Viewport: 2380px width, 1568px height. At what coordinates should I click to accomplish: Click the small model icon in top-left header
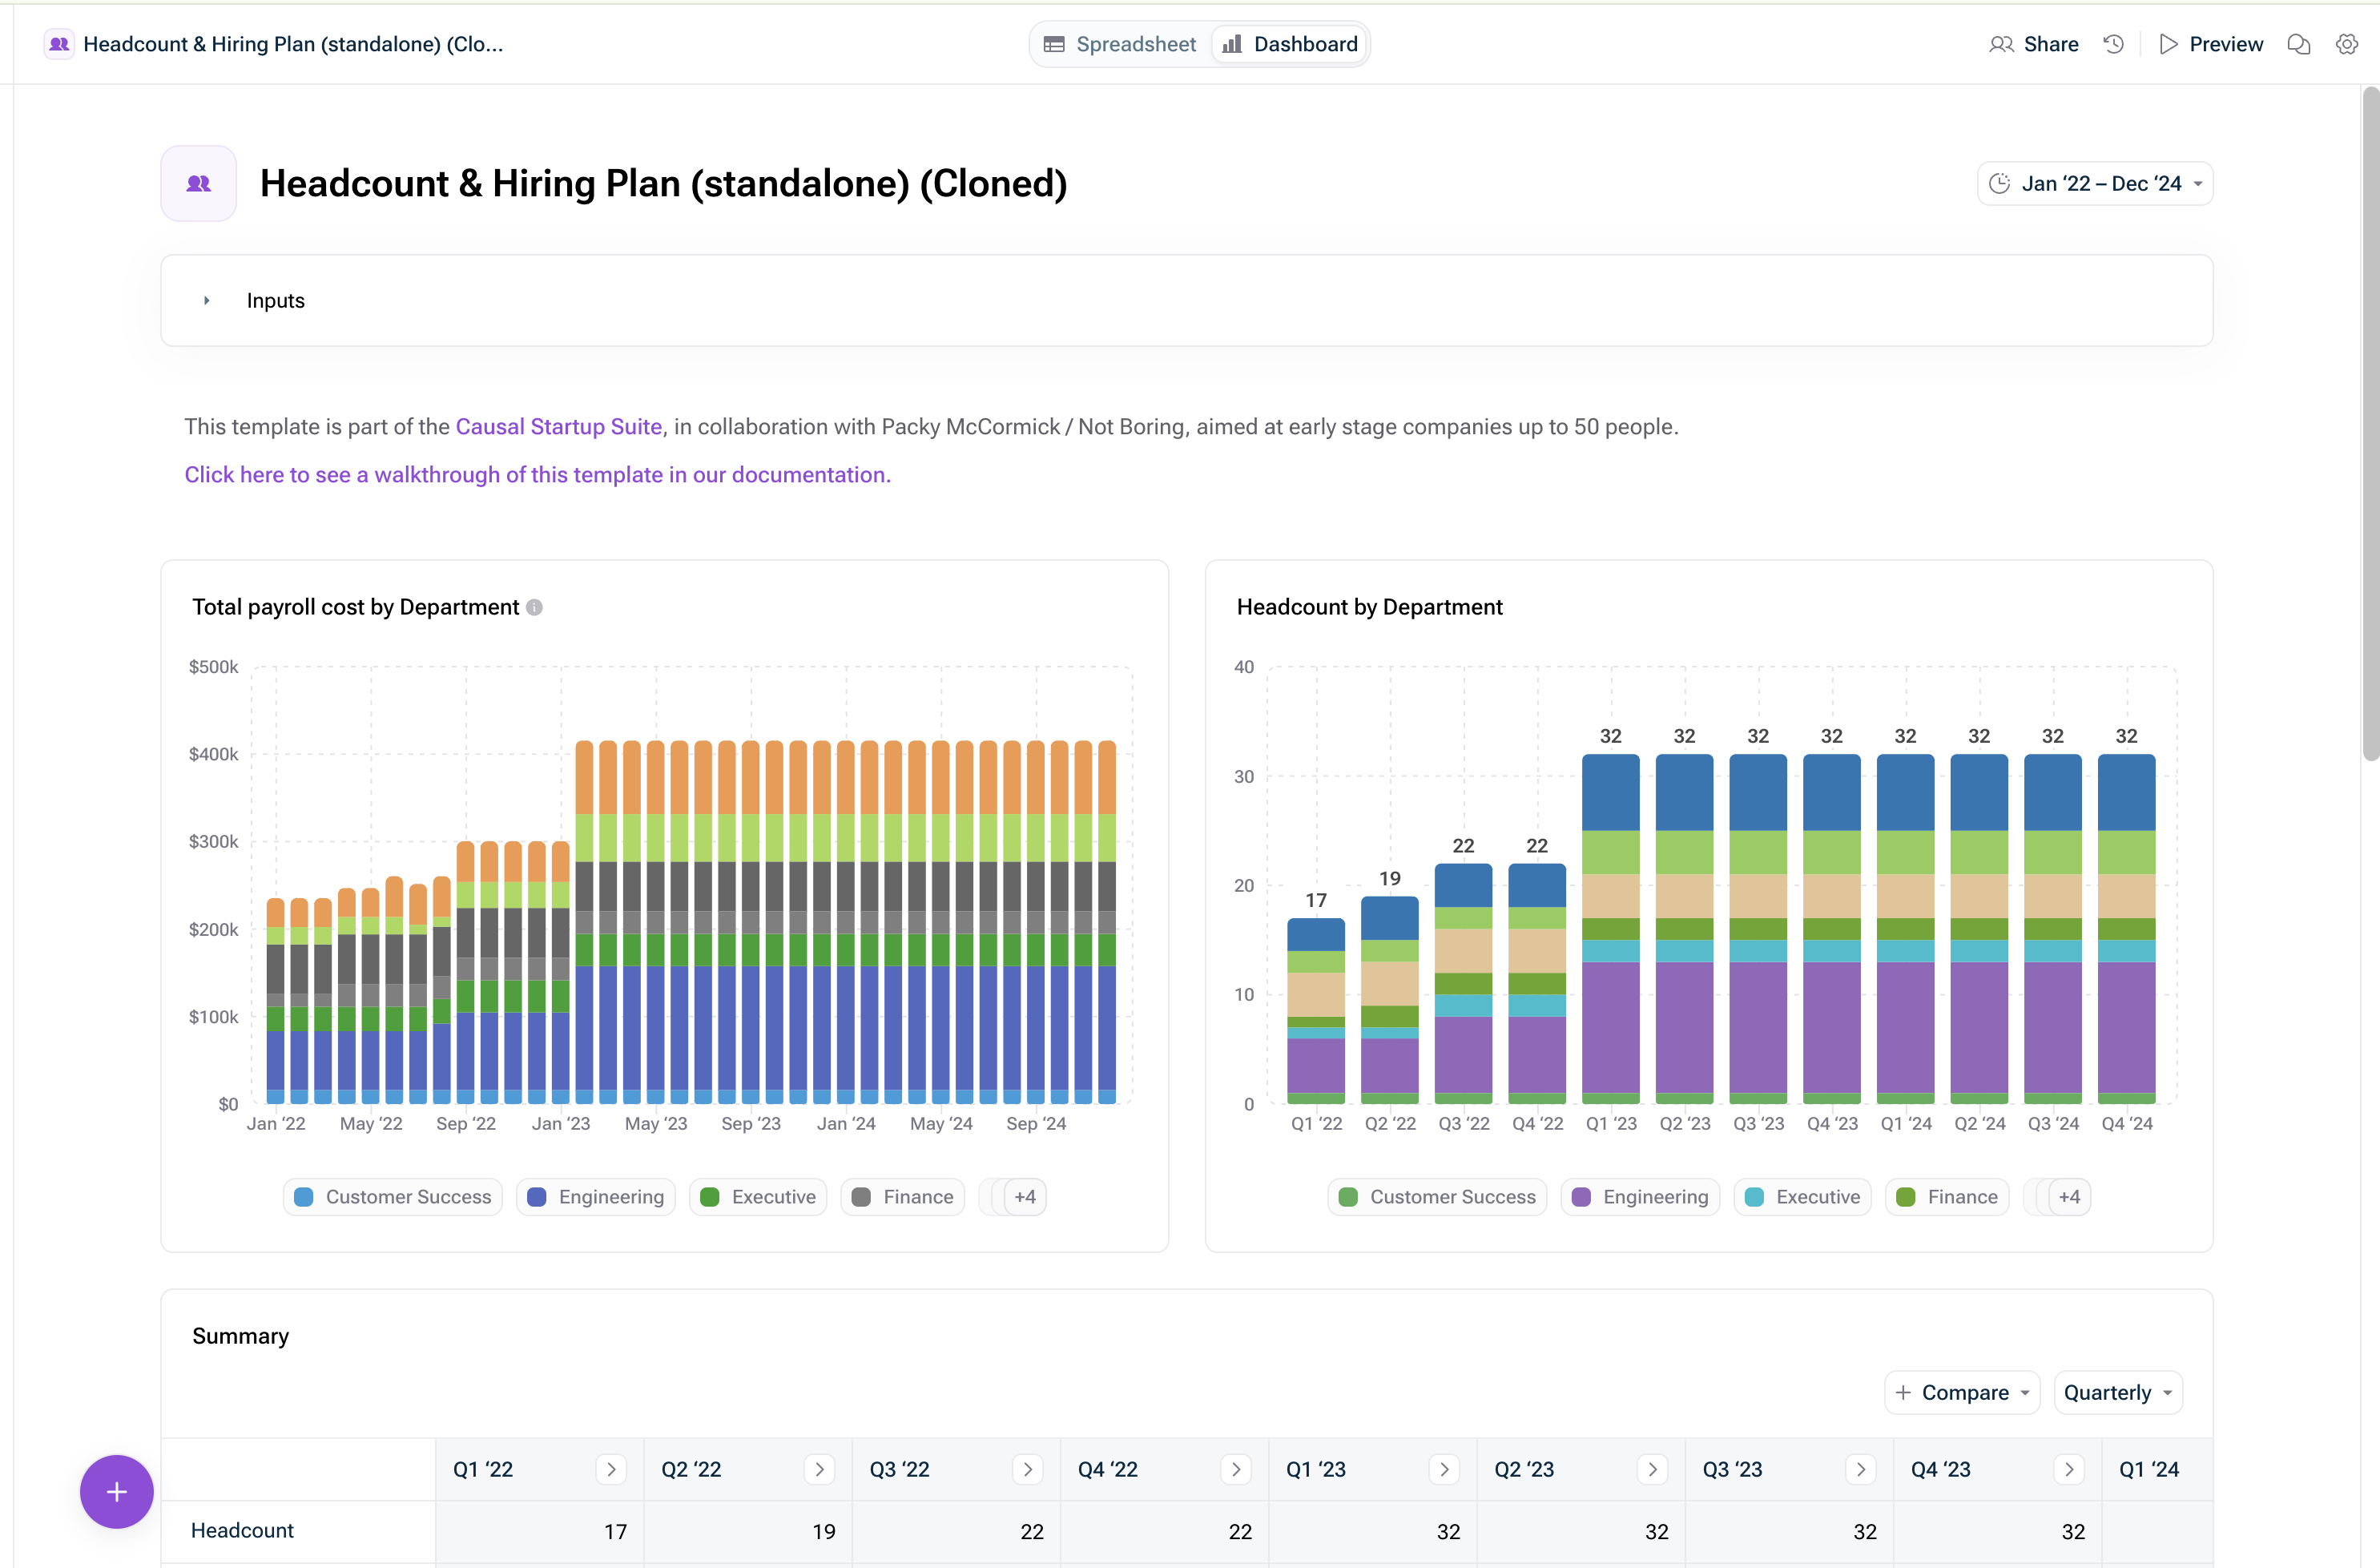59,44
